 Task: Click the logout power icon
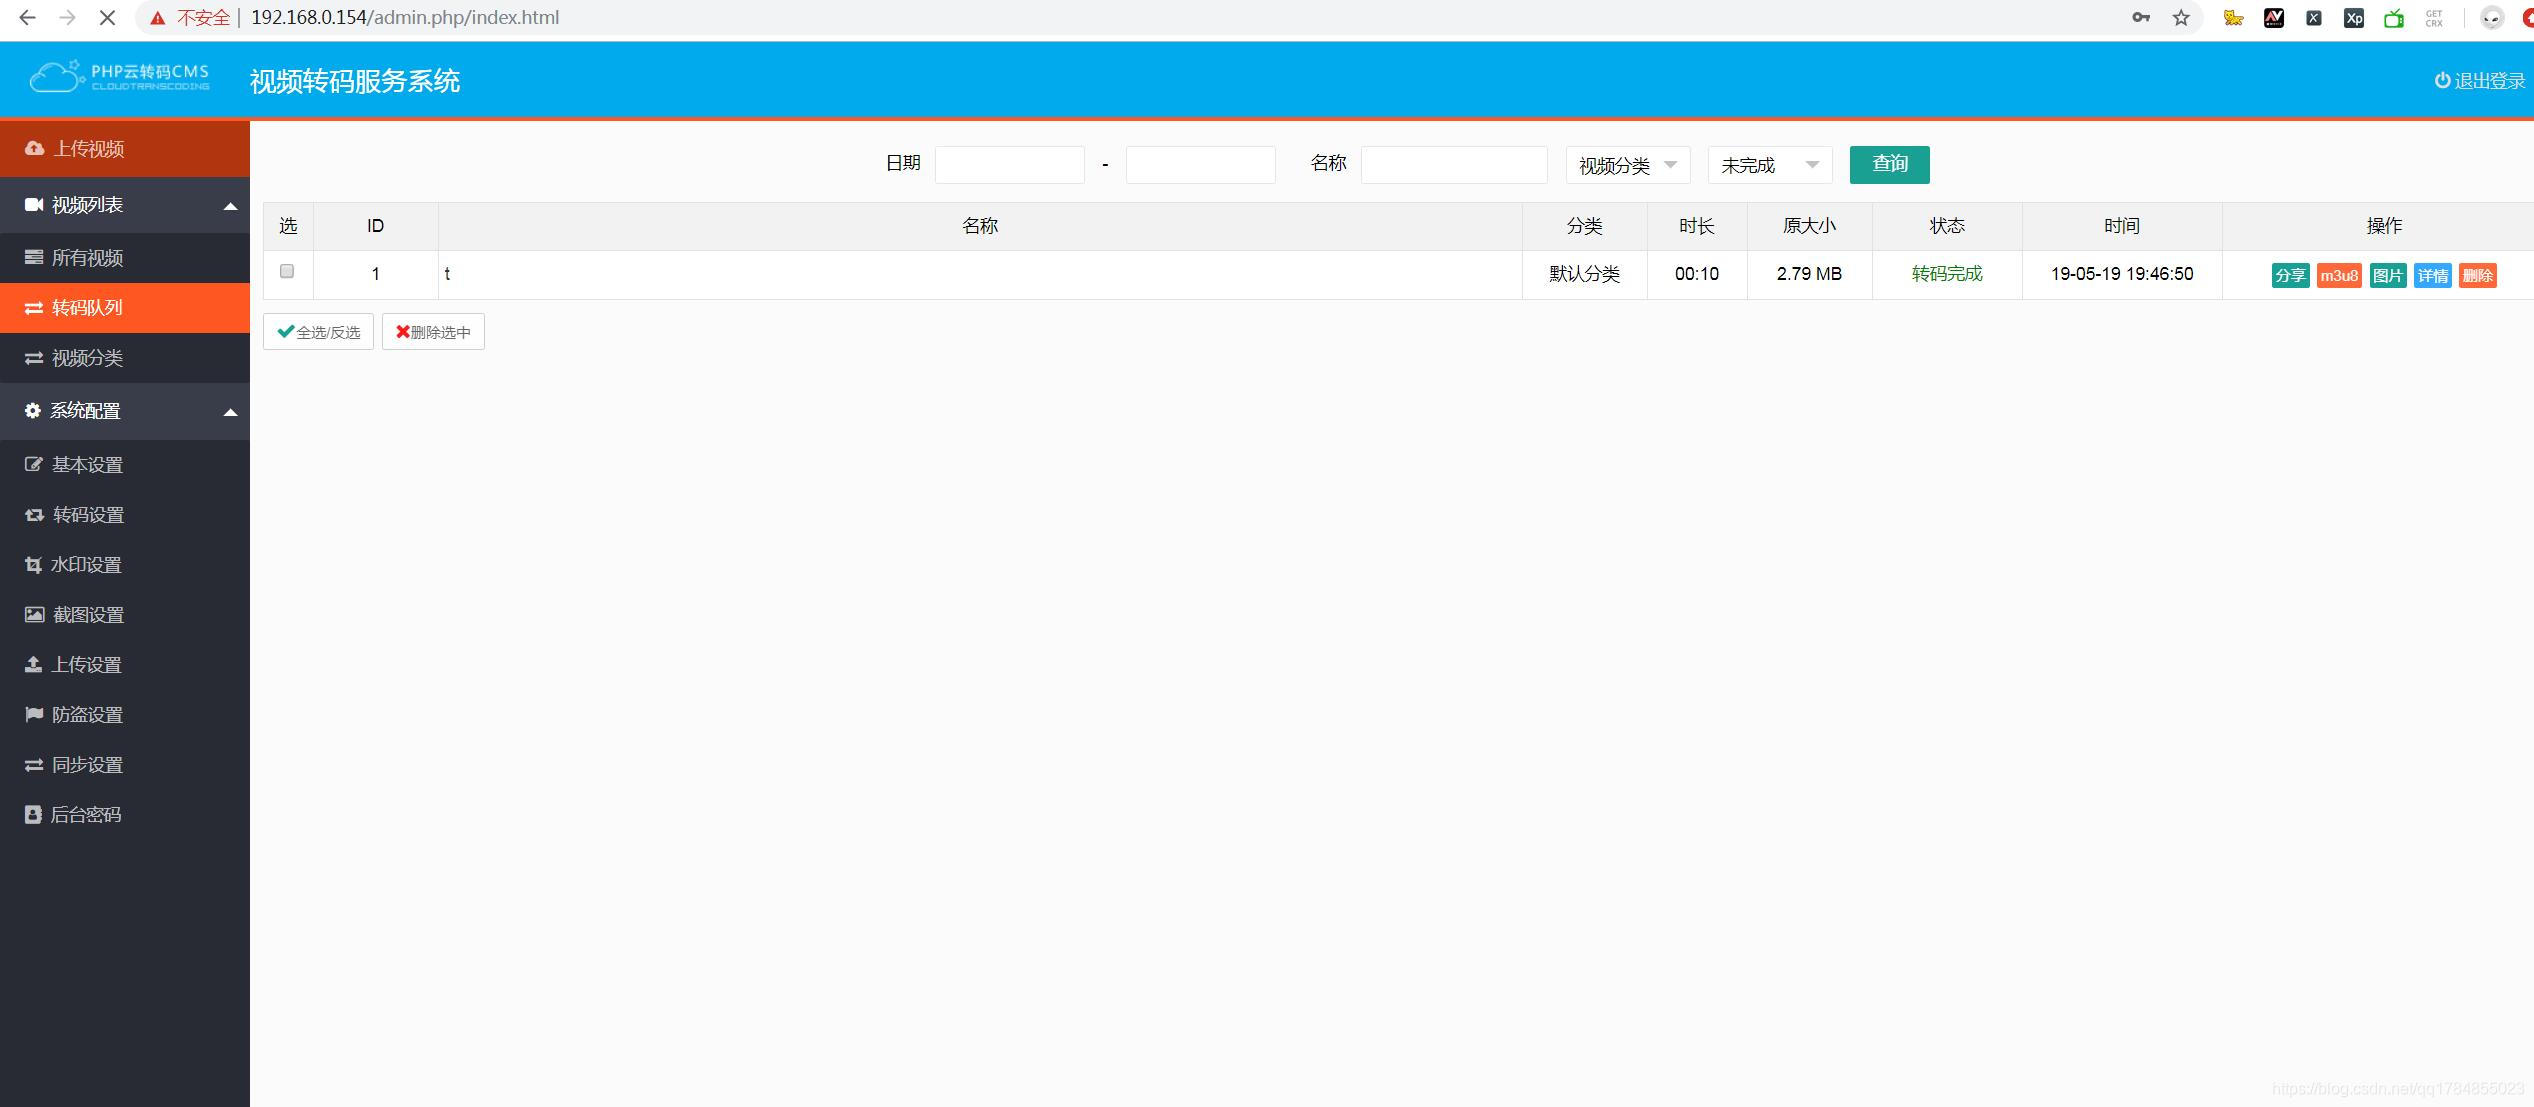tap(2441, 80)
